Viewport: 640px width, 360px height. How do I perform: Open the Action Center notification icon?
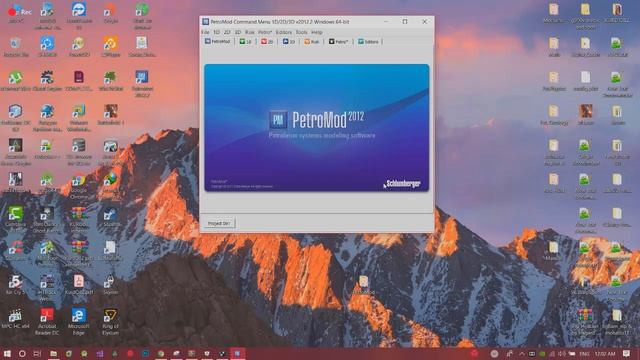[x=627, y=353]
